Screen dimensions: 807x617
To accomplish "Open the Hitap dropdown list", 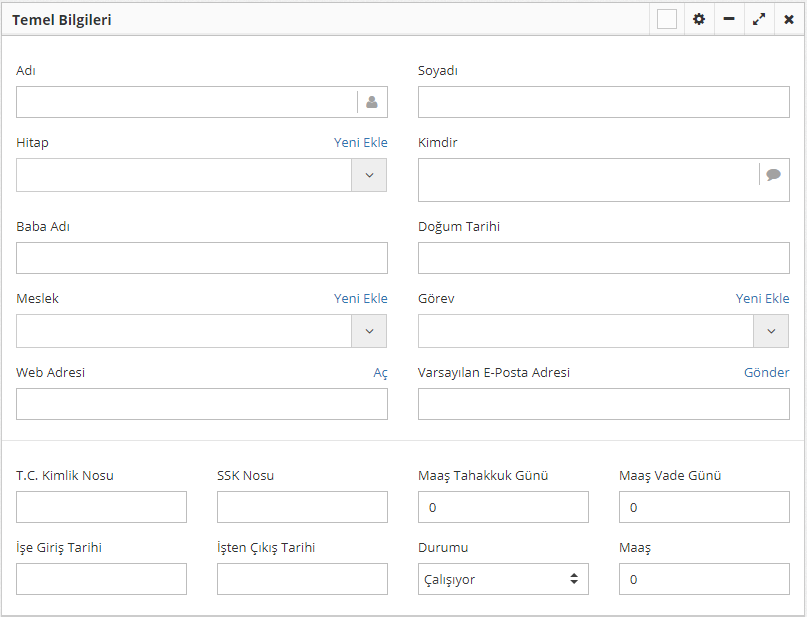I will click(369, 175).
